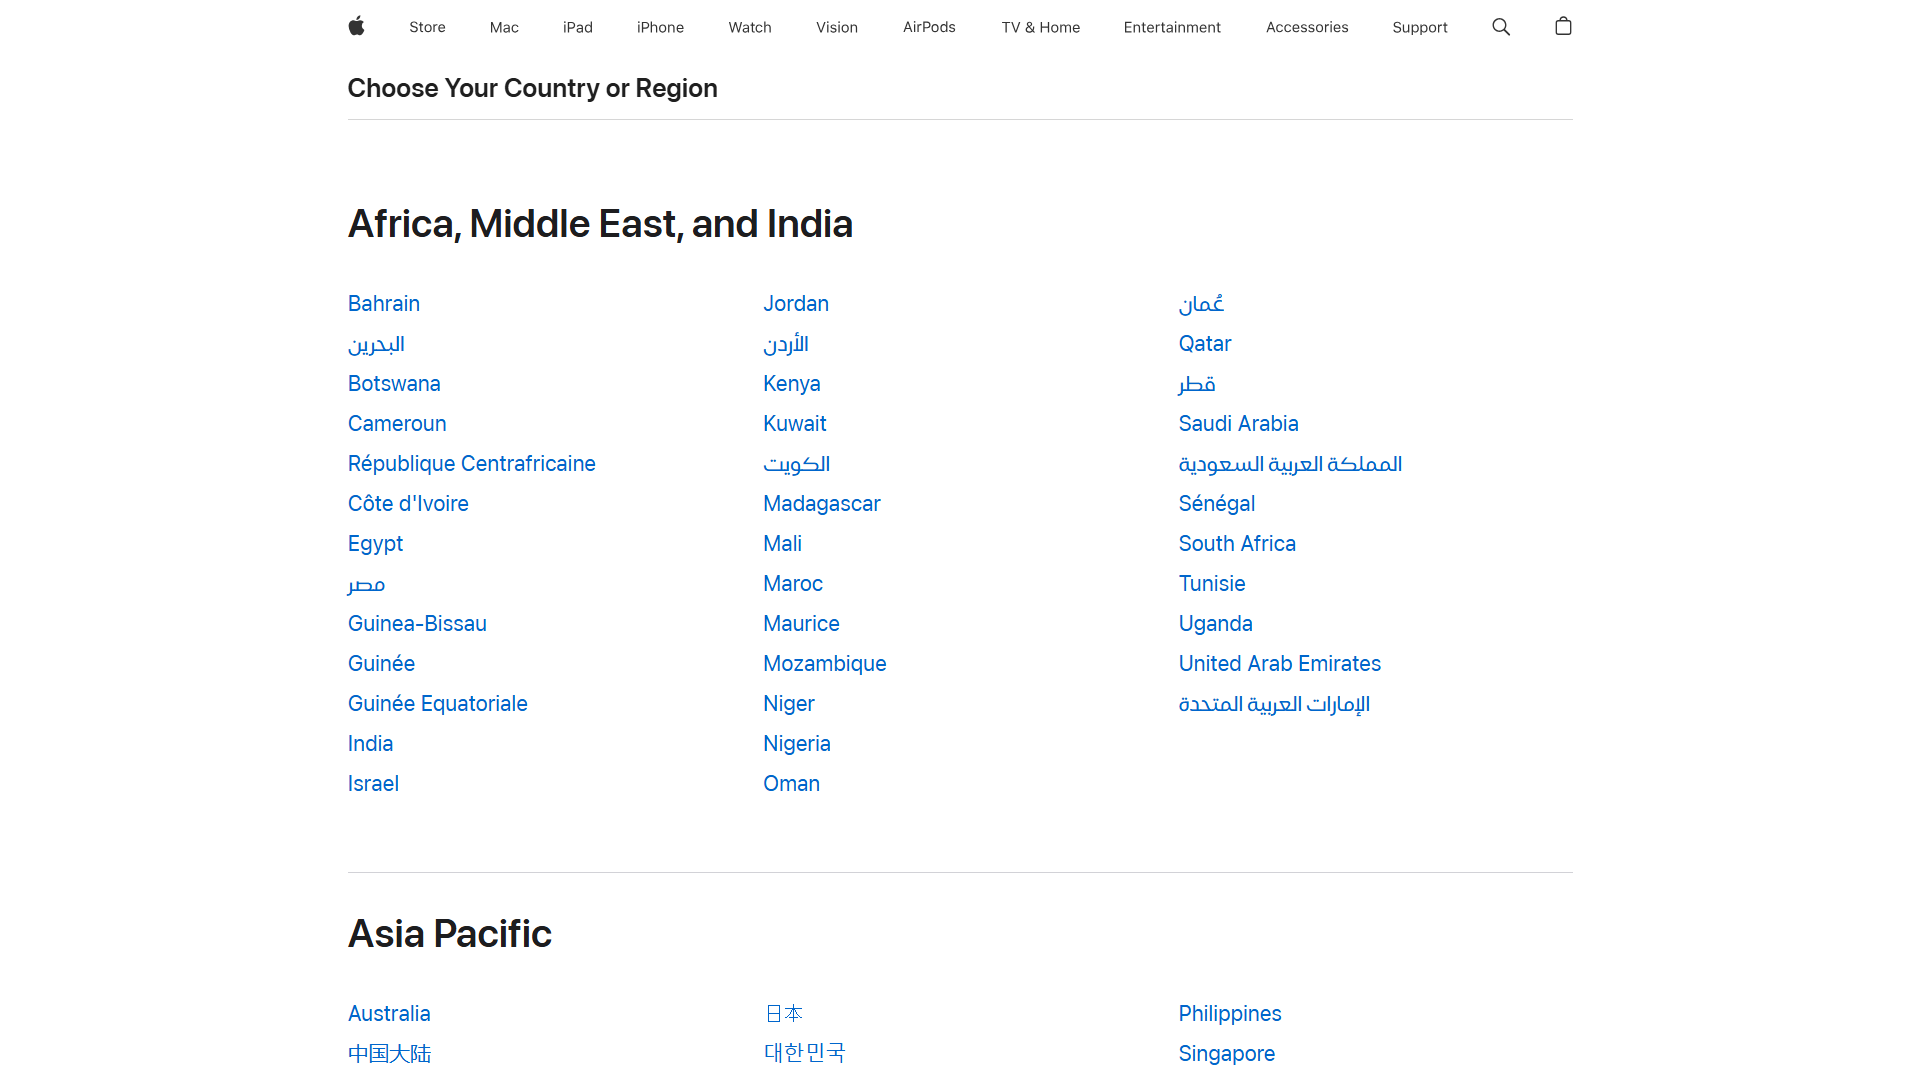Select Singapore link

point(1227,1054)
